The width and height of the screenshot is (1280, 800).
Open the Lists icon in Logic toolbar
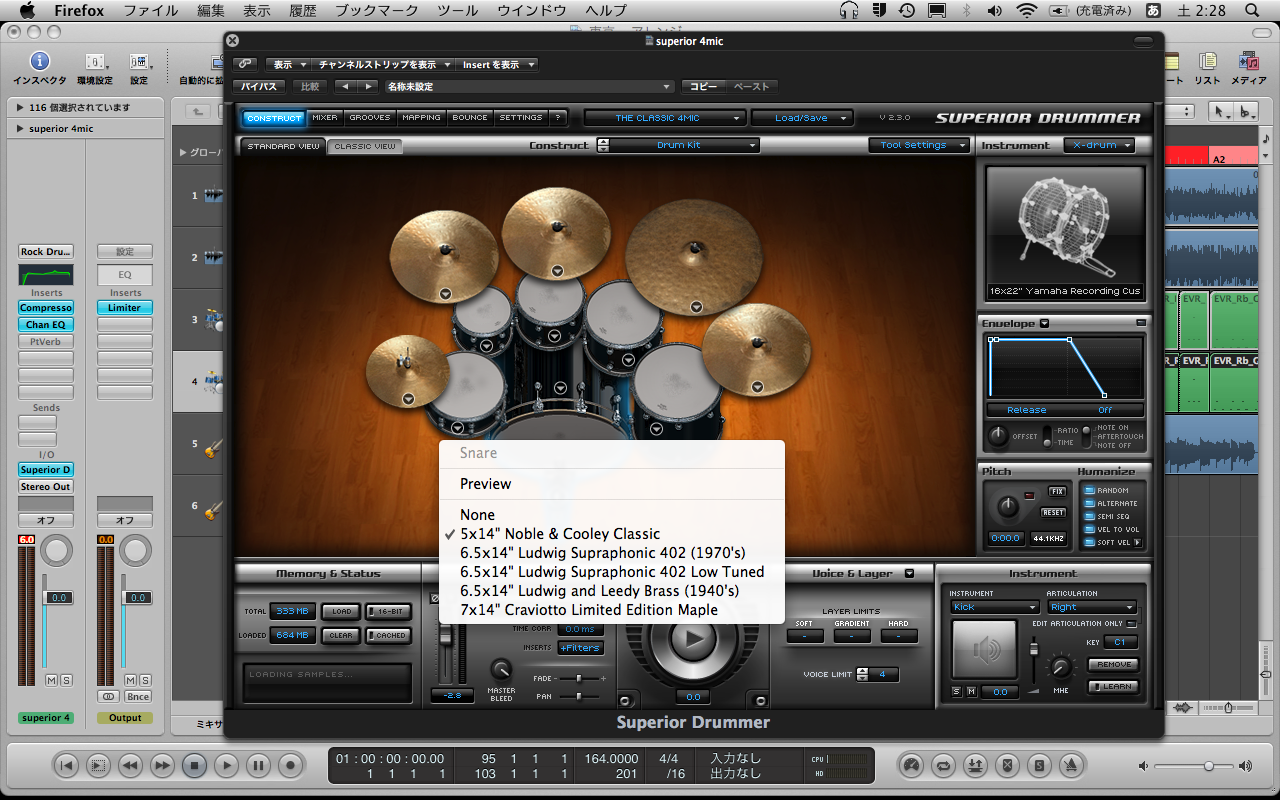[1207, 63]
